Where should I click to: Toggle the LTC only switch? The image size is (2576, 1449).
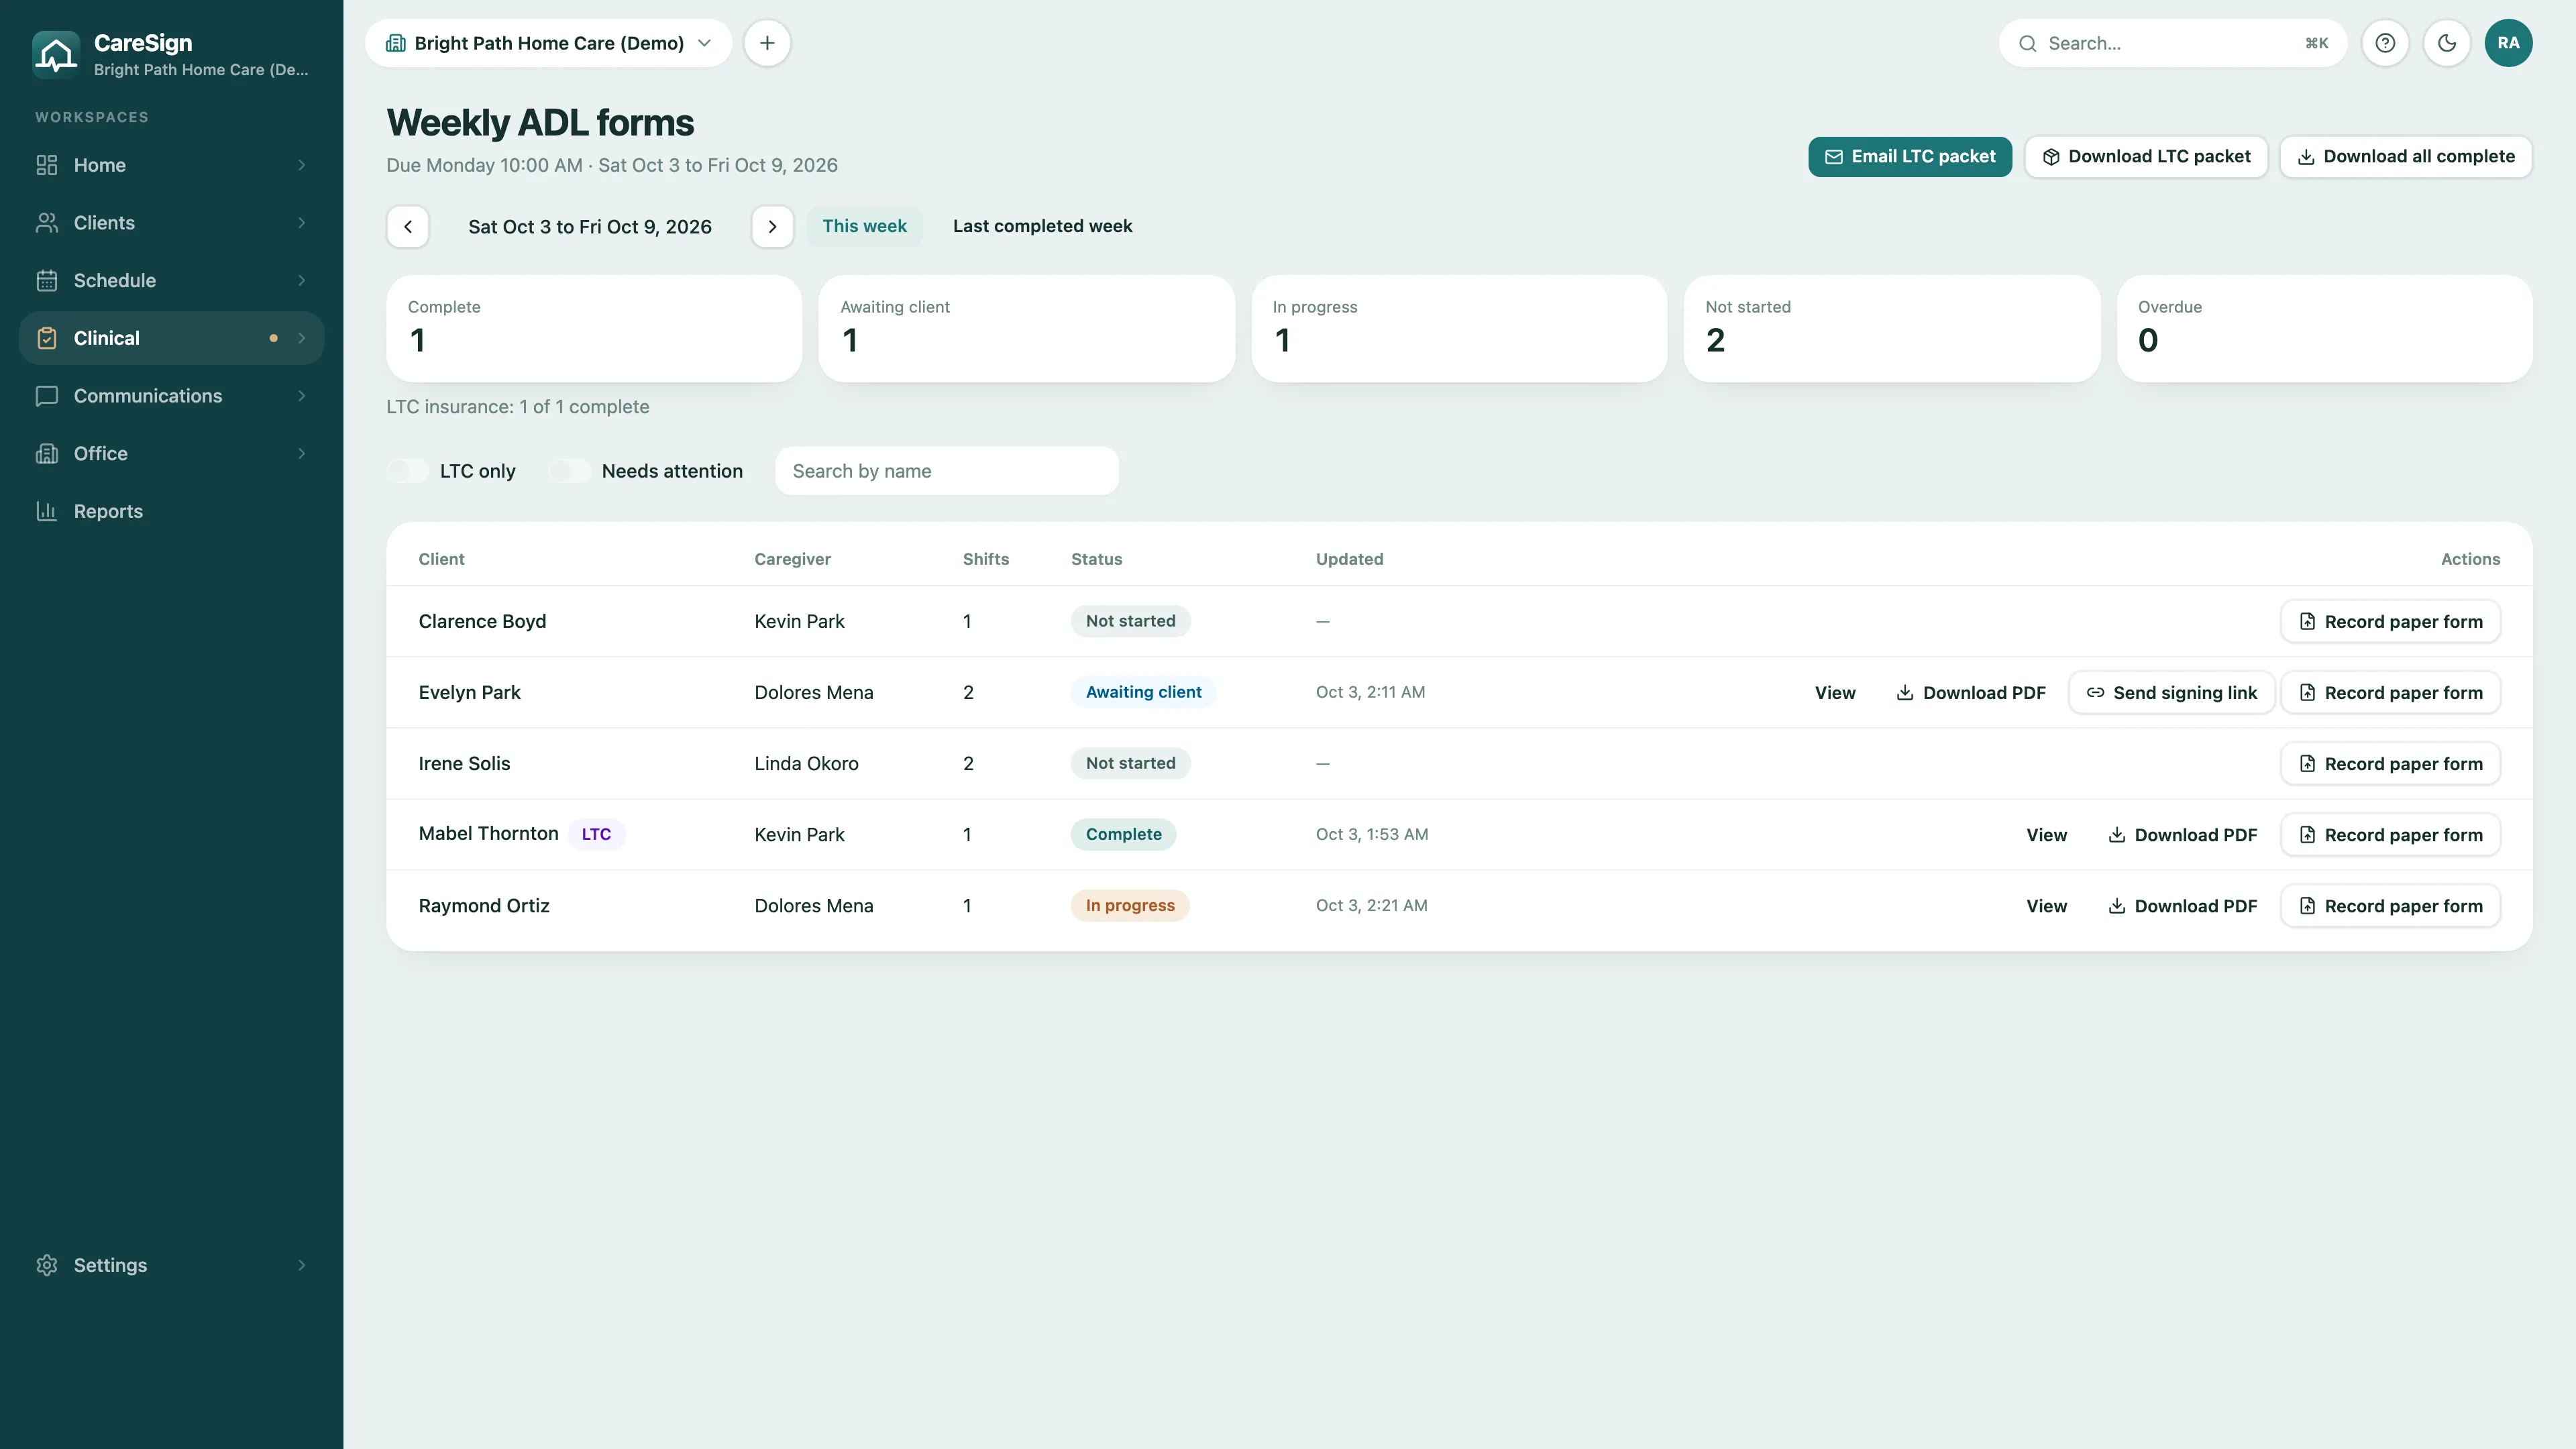point(408,471)
